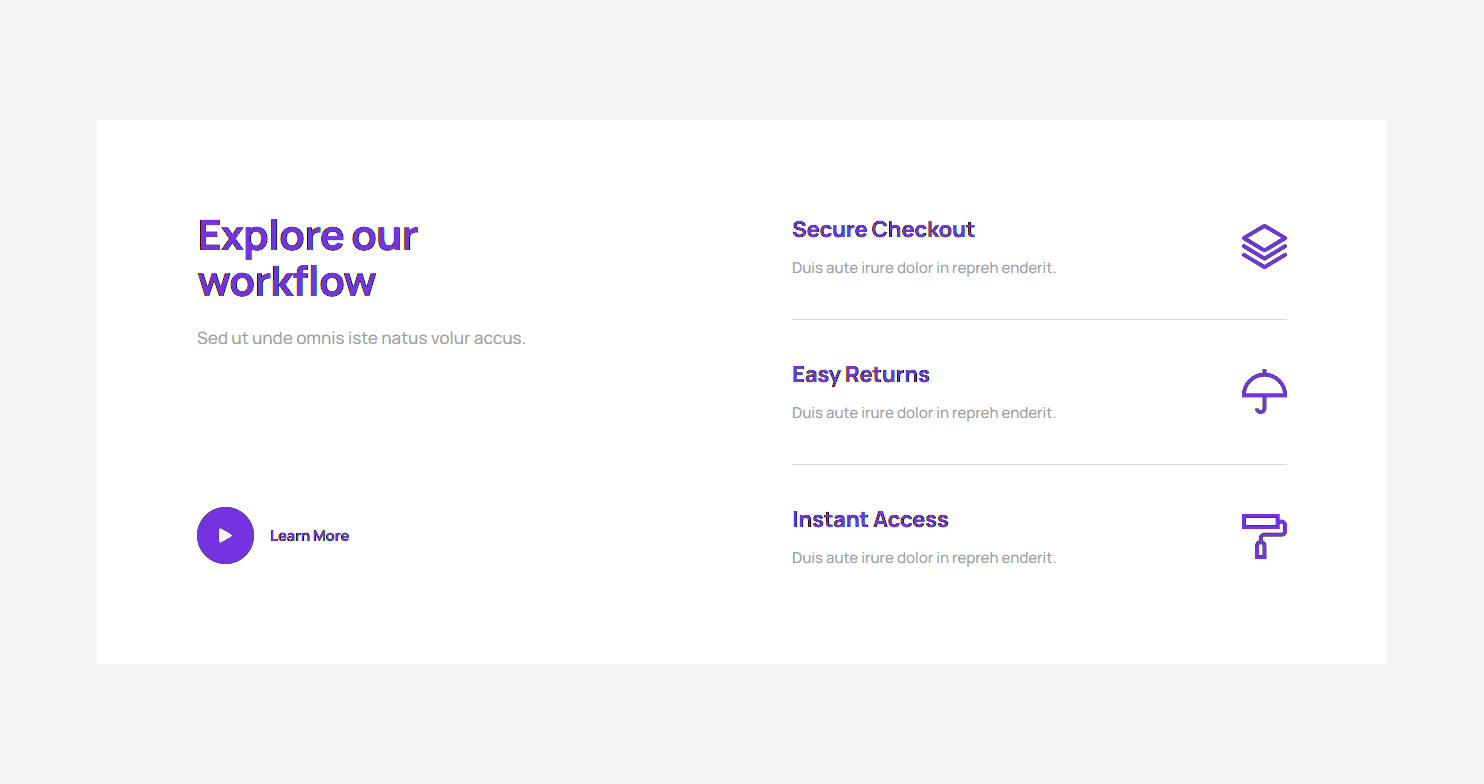Click the description text below Easy Returns
The image size is (1484, 784).
(923, 413)
